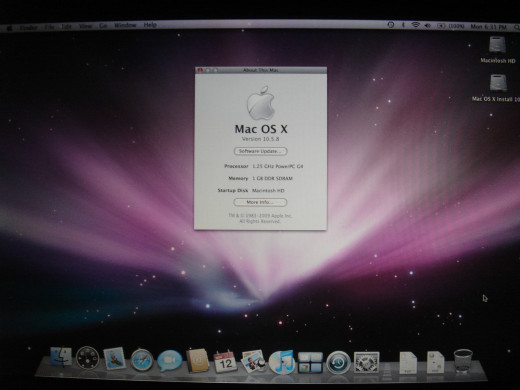
Task: Click the processor value 1.25 GHz PowerPC G4
Action: pos(278,166)
